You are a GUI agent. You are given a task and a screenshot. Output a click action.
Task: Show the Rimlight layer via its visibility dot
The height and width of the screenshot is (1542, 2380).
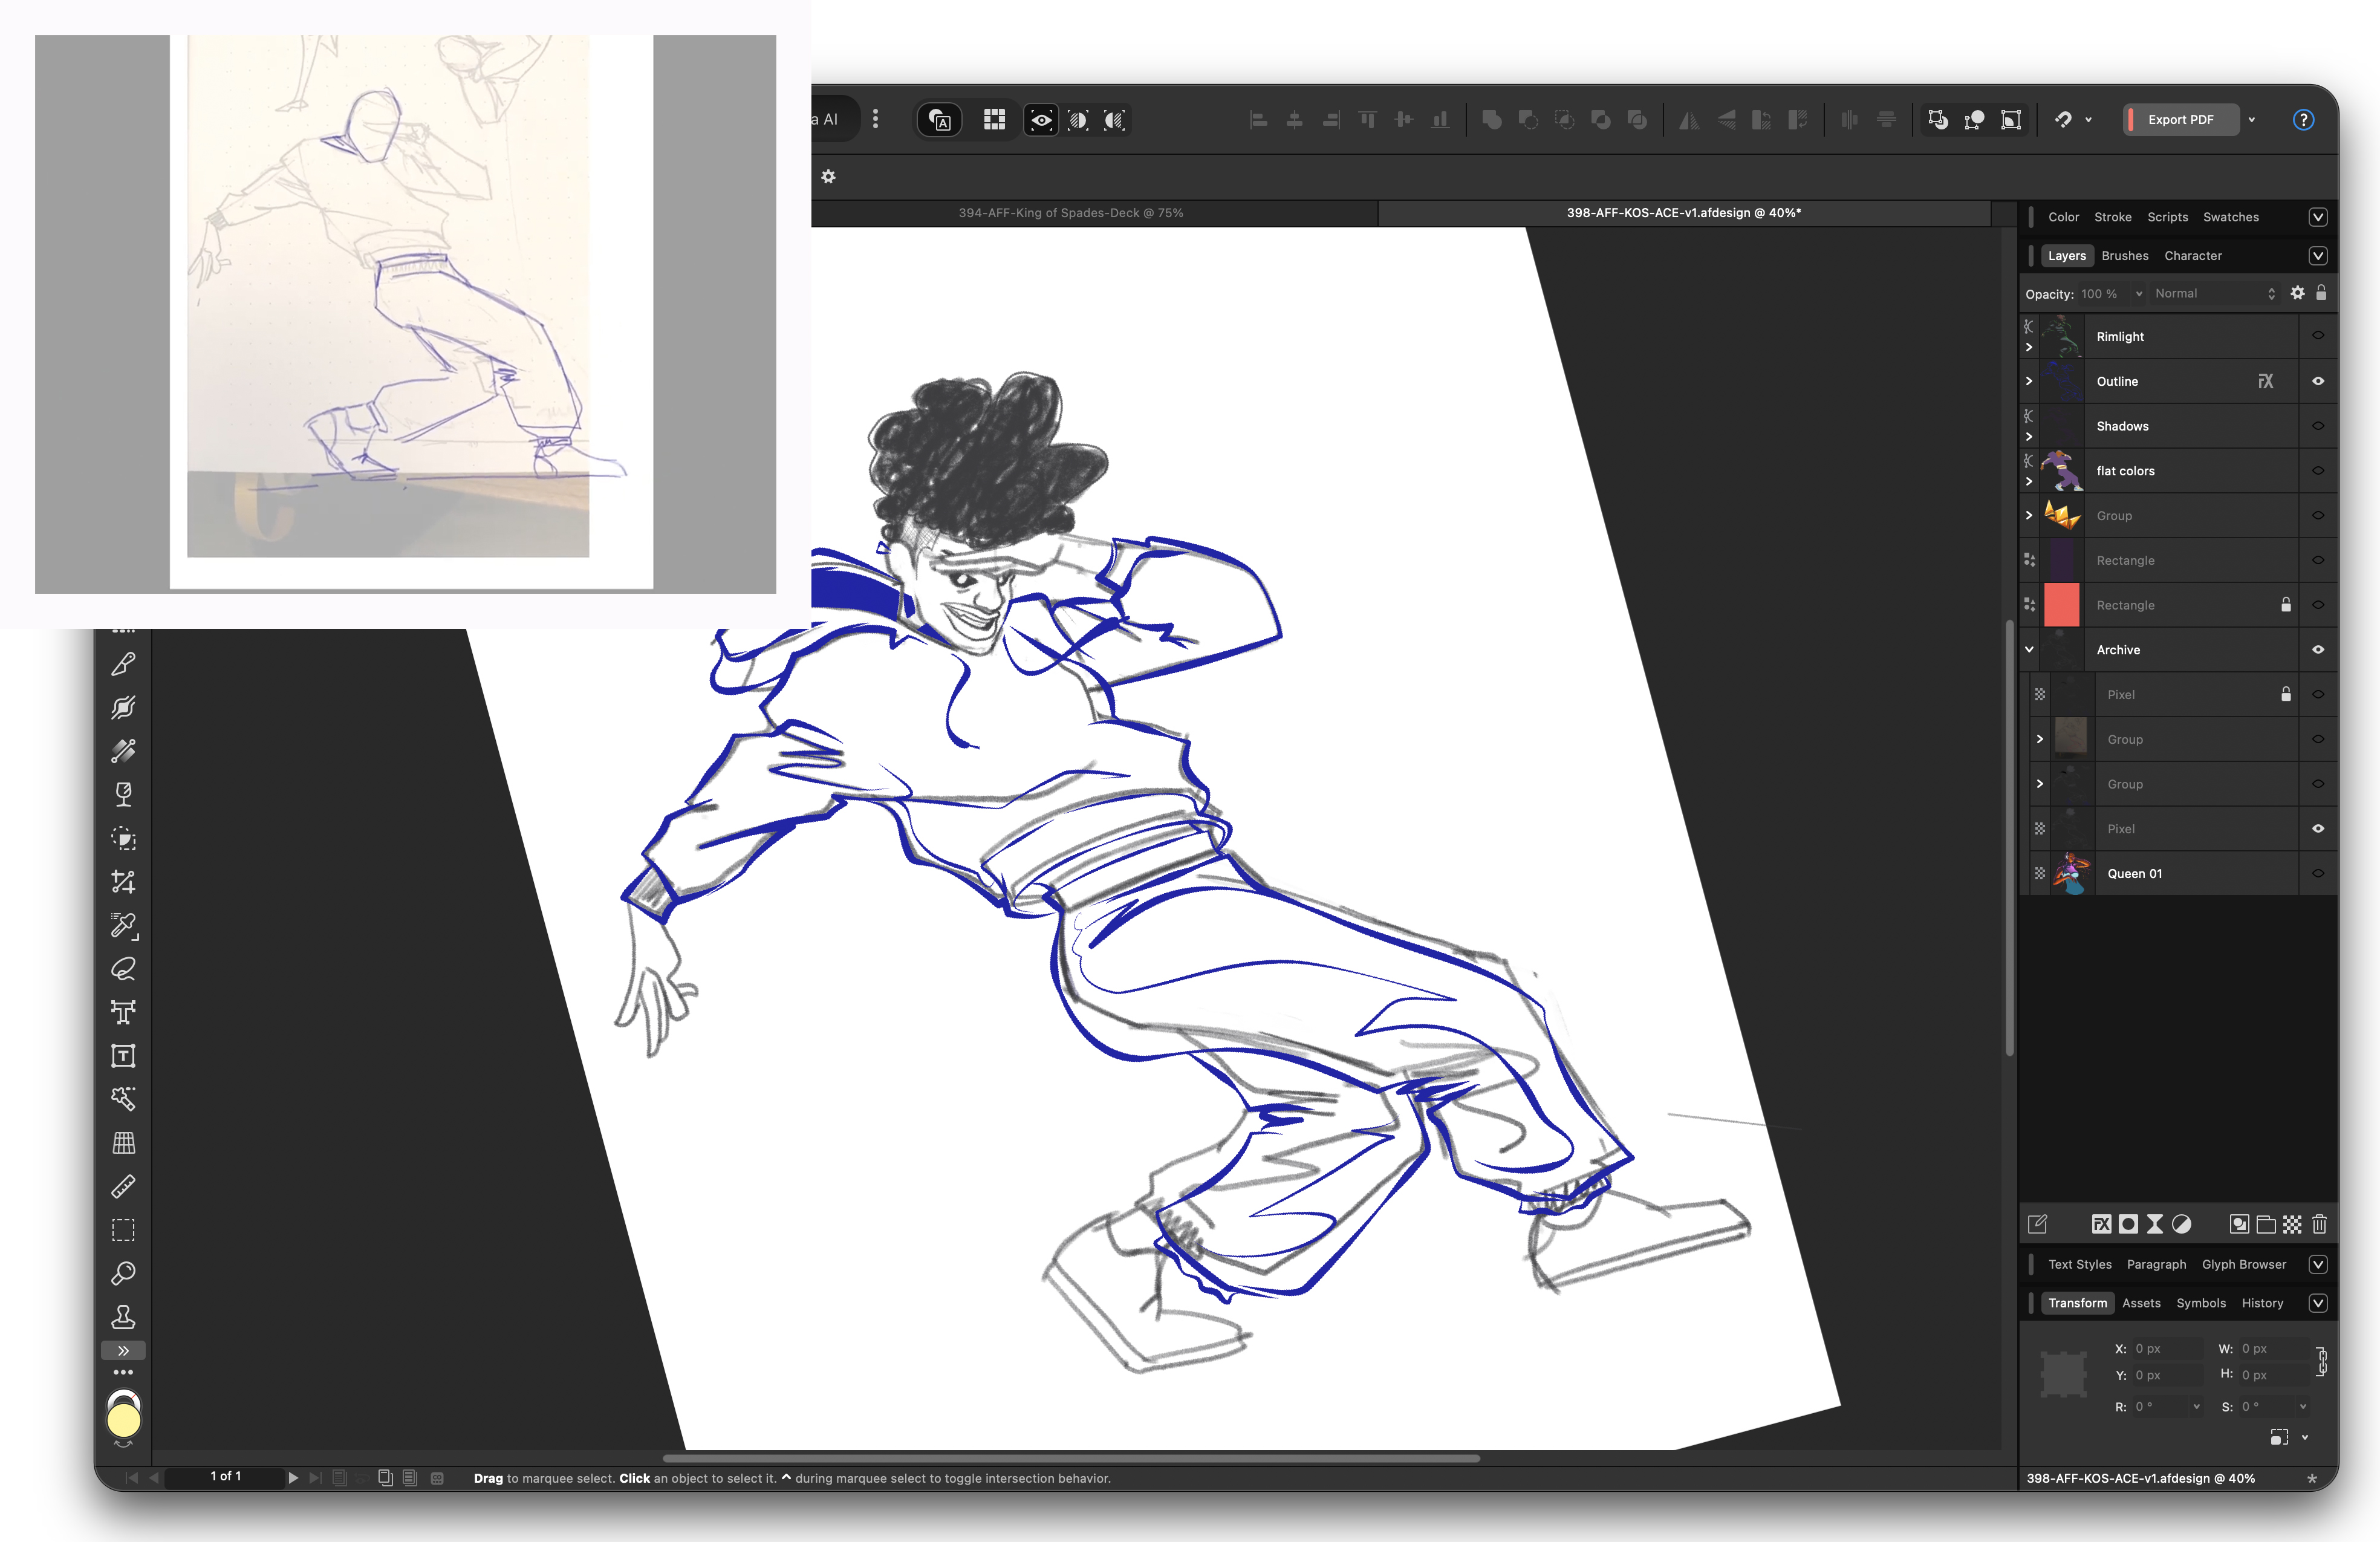click(x=2318, y=336)
